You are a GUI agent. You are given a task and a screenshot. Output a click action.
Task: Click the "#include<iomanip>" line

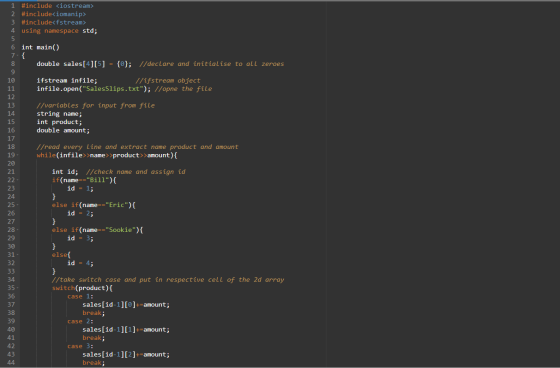pos(54,14)
